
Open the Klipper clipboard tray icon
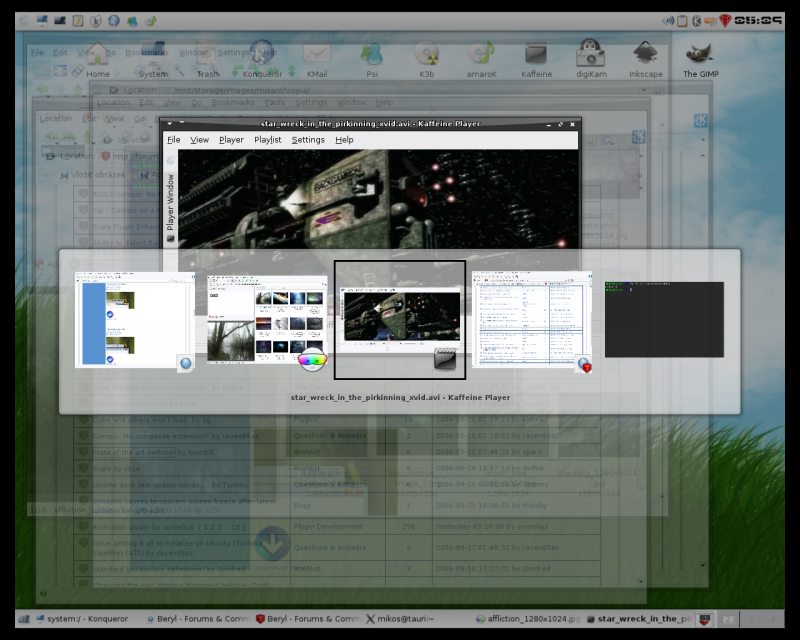(682, 20)
